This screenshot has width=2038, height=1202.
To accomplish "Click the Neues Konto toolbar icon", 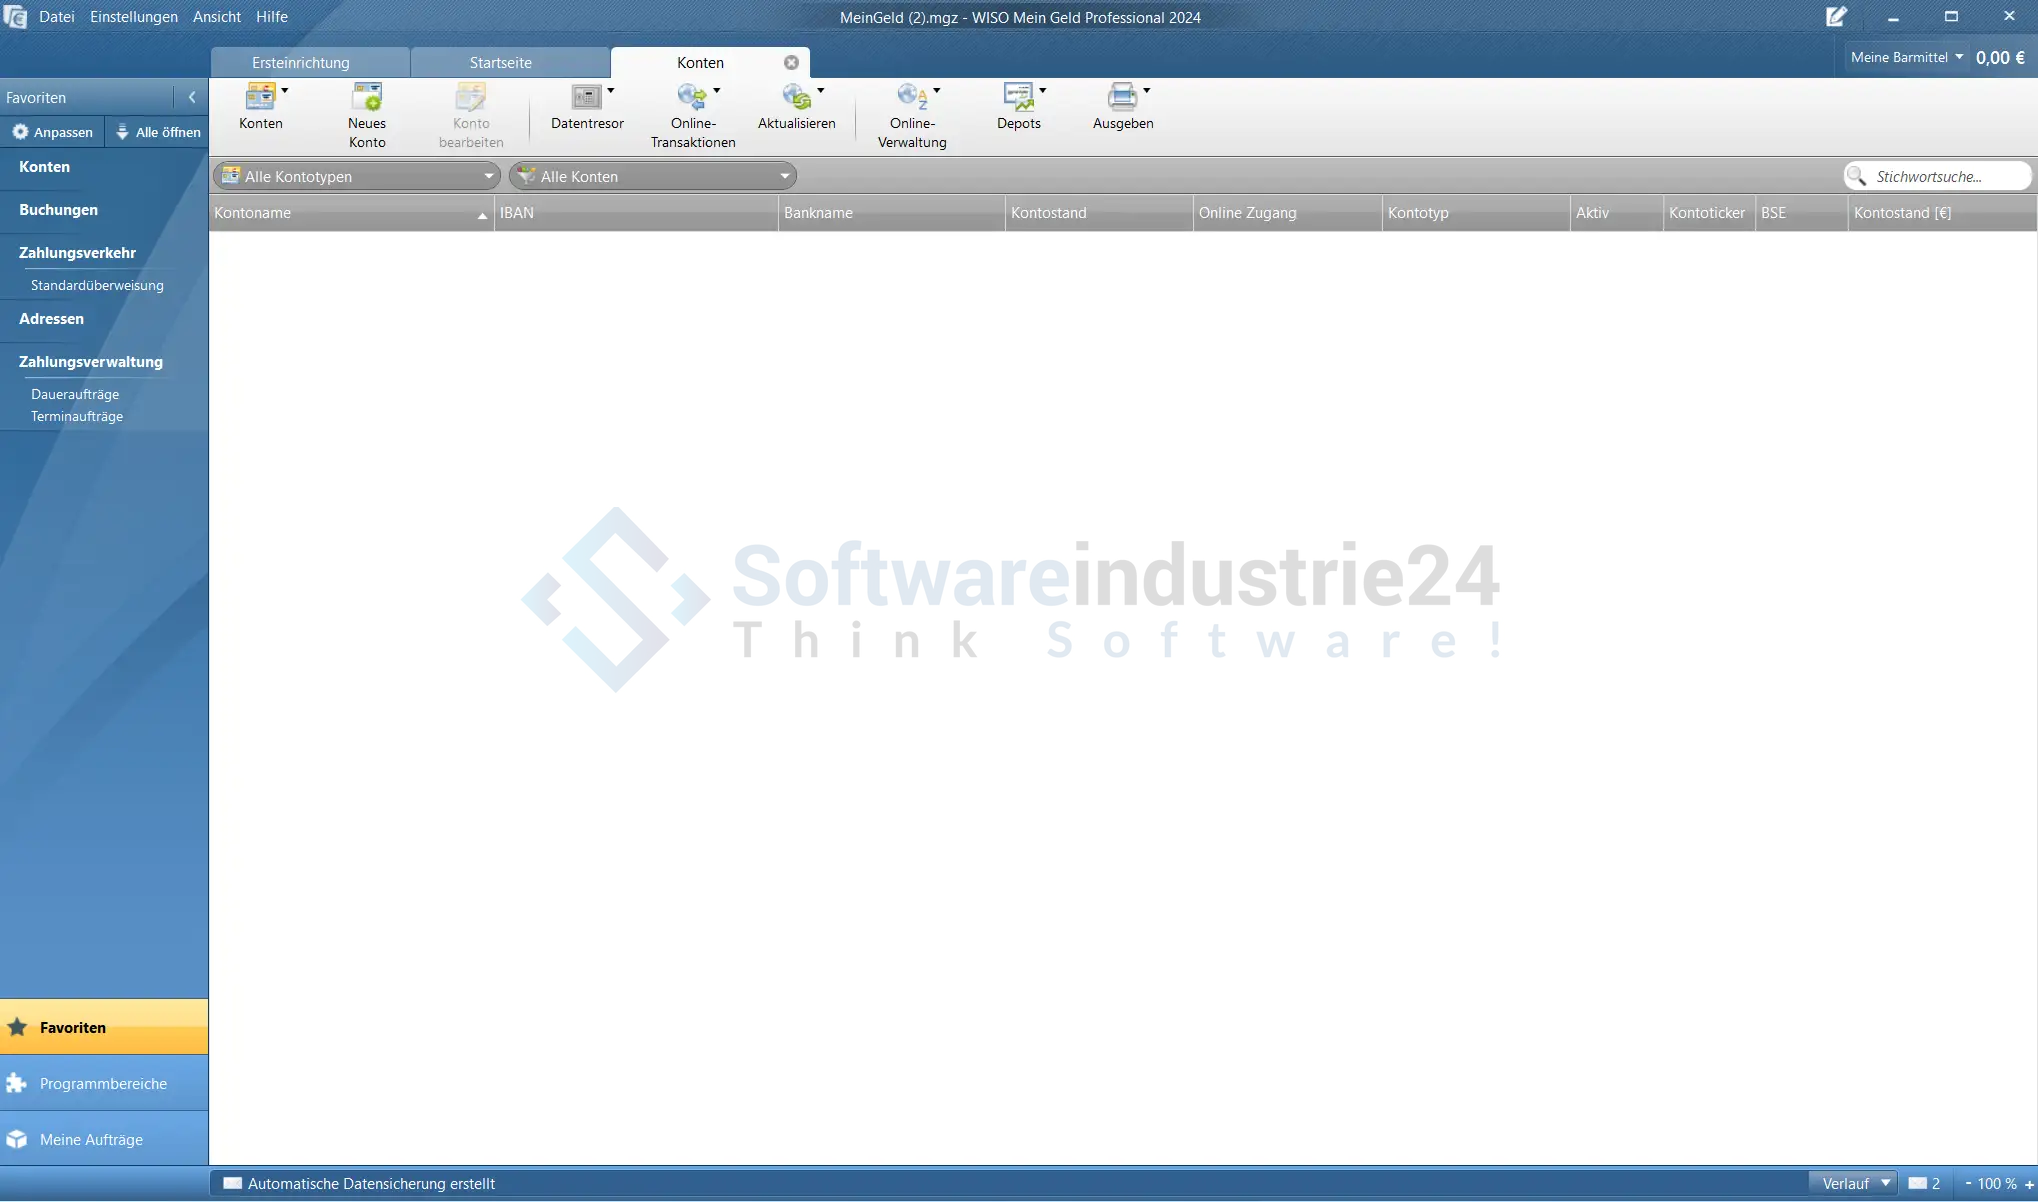I will [367, 97].
